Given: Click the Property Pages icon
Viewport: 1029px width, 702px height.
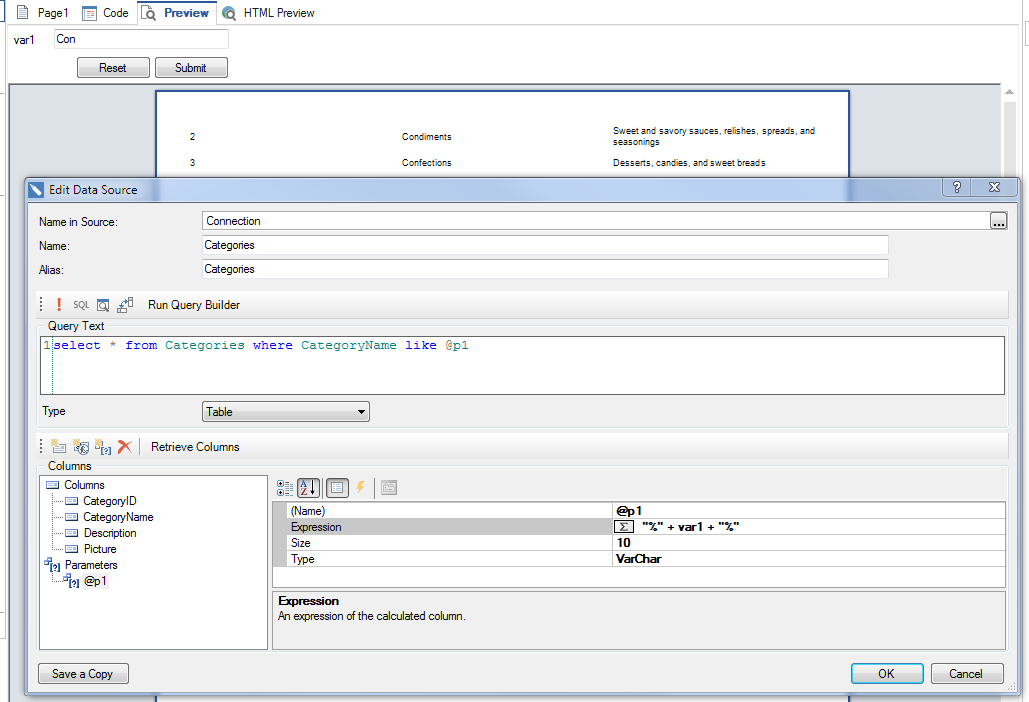Looking at the screenshot, I should [x=388, y=487].
